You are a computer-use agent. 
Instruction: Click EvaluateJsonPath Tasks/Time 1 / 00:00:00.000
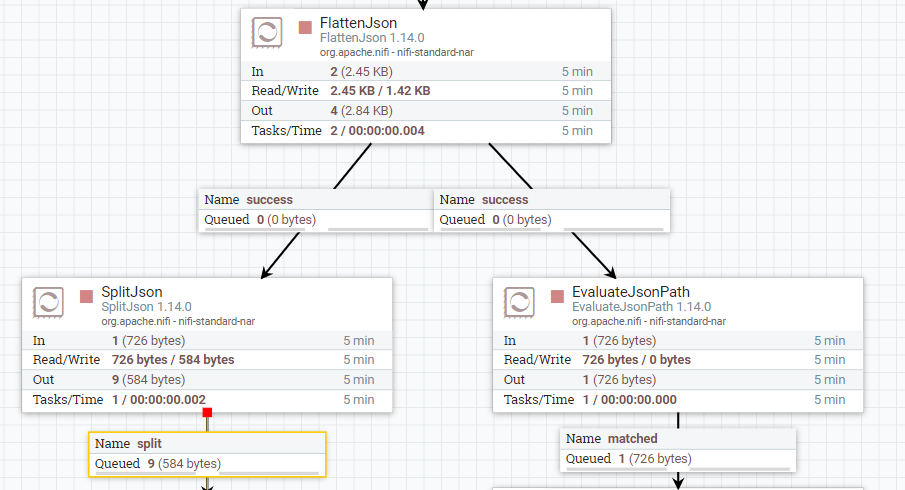[x=630, y=400]
